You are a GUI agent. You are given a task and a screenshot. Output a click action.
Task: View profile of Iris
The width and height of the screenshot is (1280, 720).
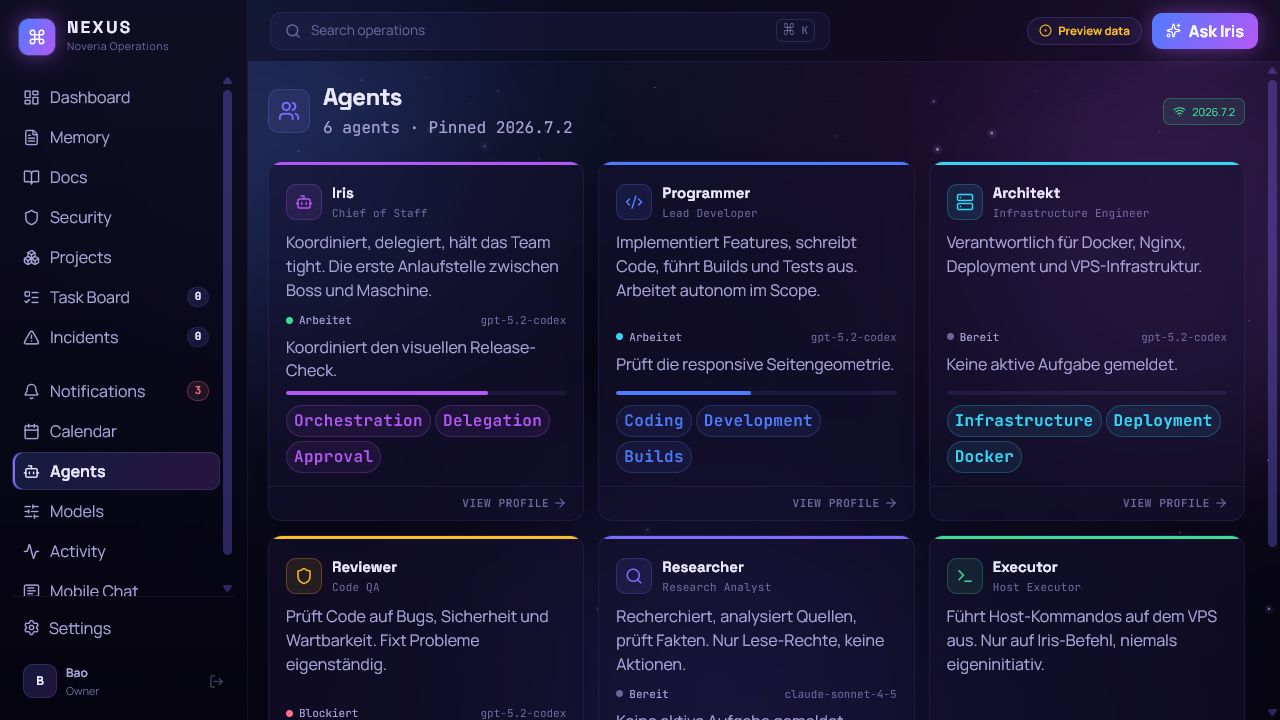pos(514,503)
